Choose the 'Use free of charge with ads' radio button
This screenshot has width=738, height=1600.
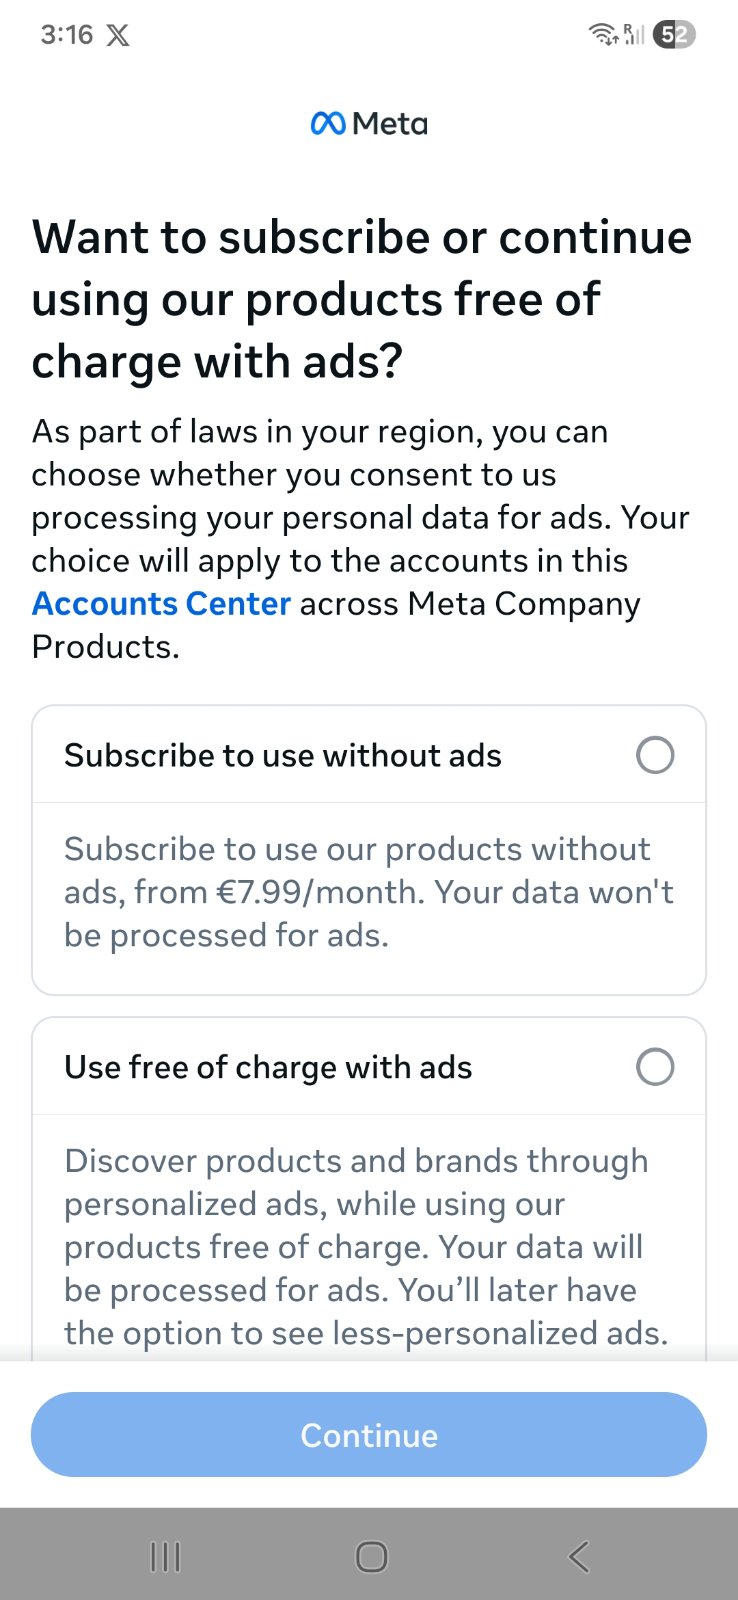[x=655, y=1067]
